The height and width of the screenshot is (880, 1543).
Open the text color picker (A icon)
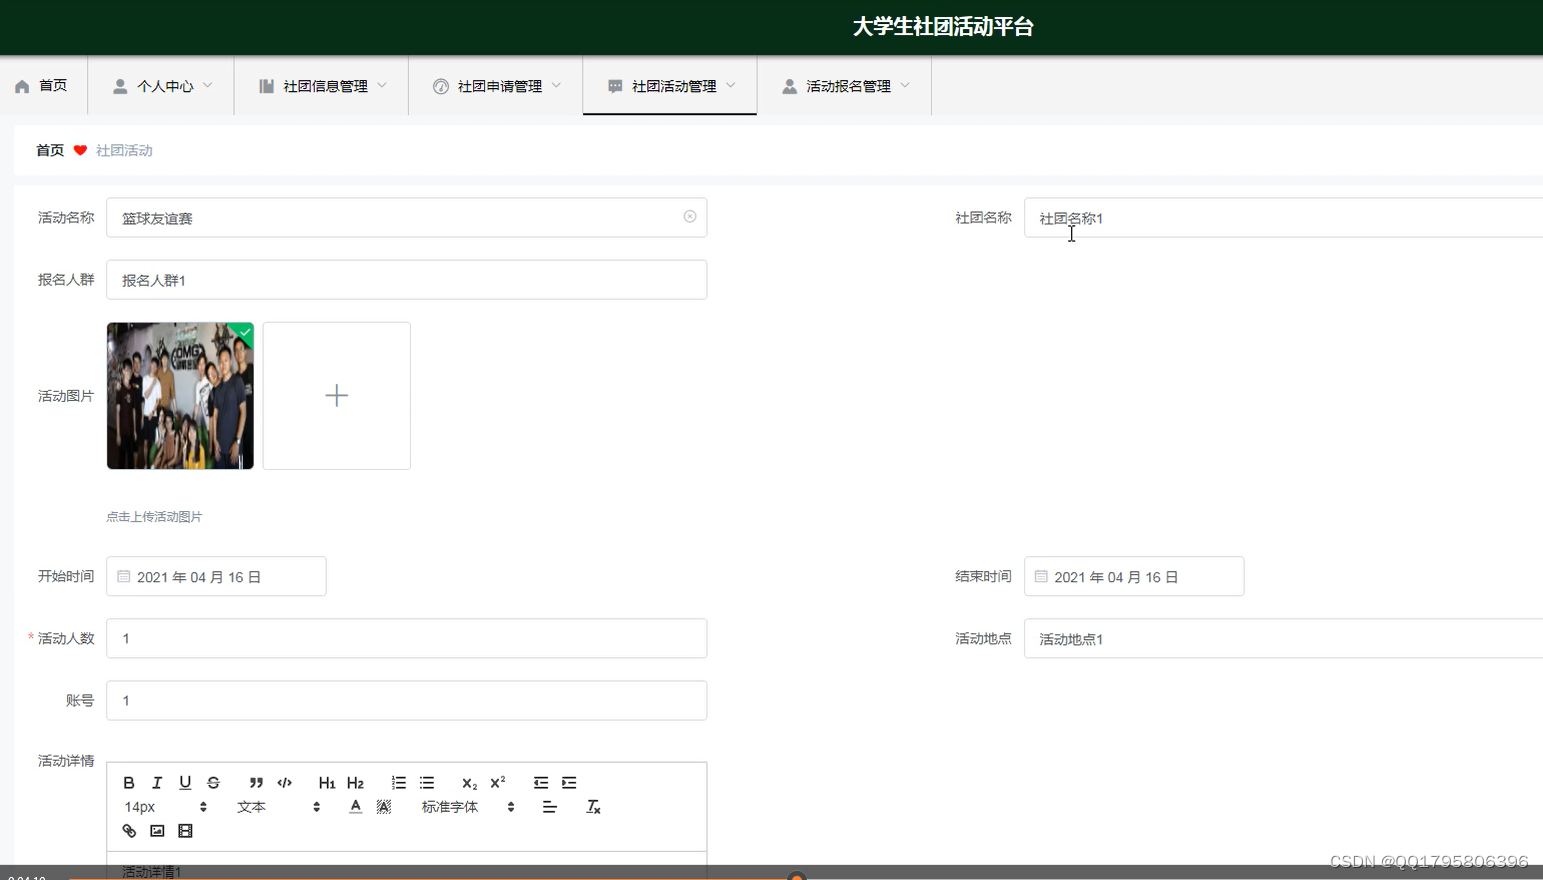point(355,807)
